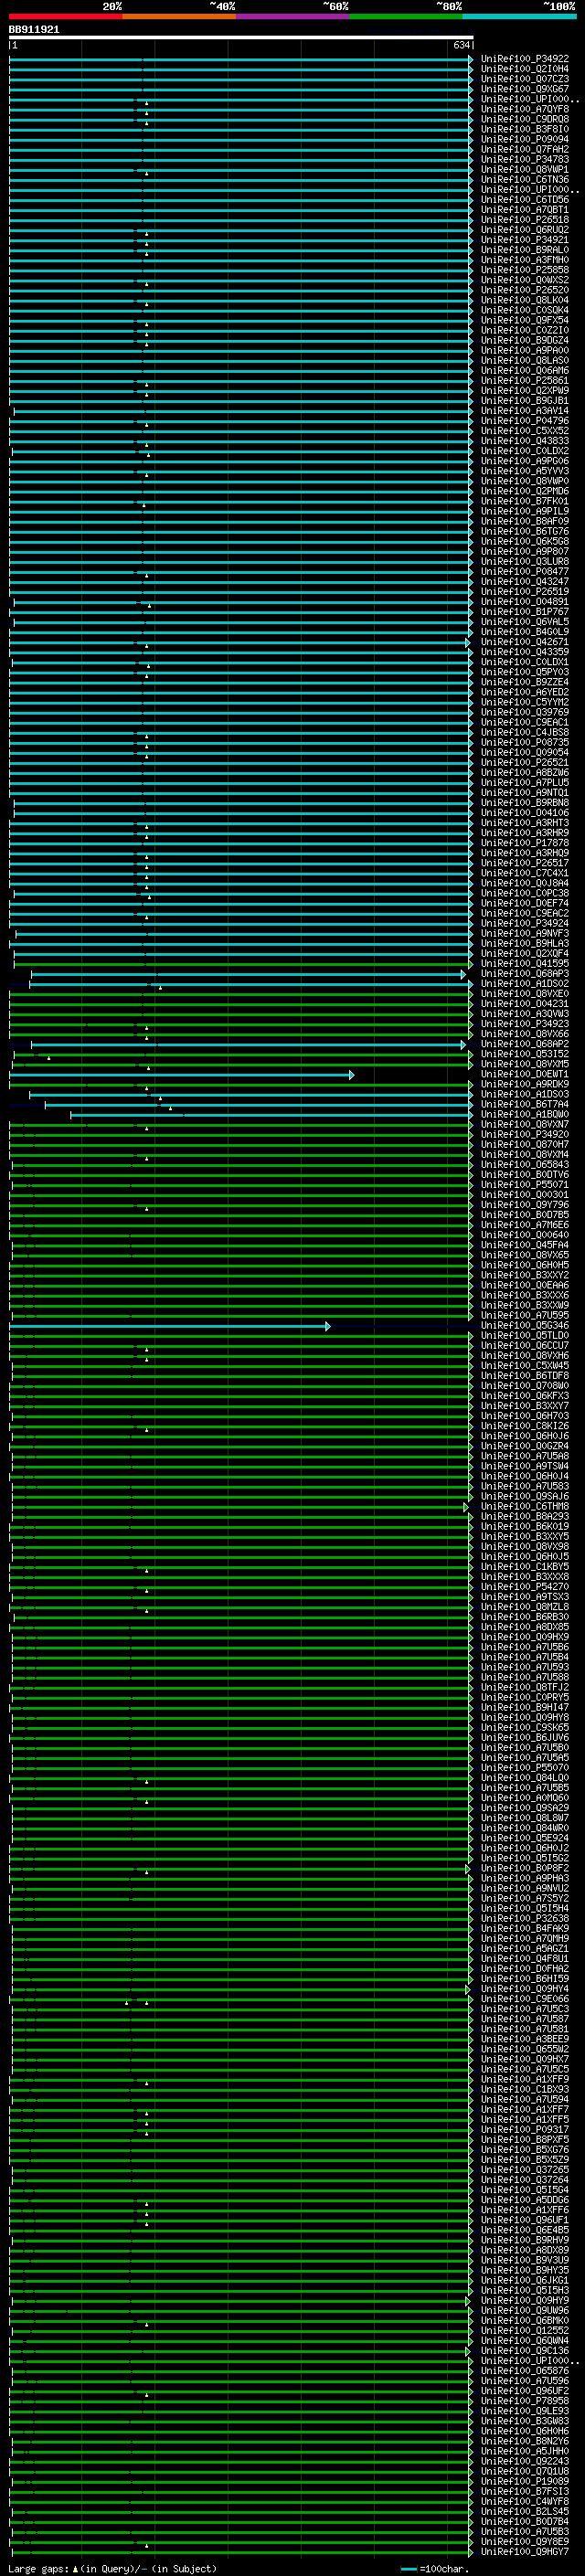The width and height of the screenshot is (585, 2576).
Task: Open hit label UniRef100_P34920
Action: 525,1134
